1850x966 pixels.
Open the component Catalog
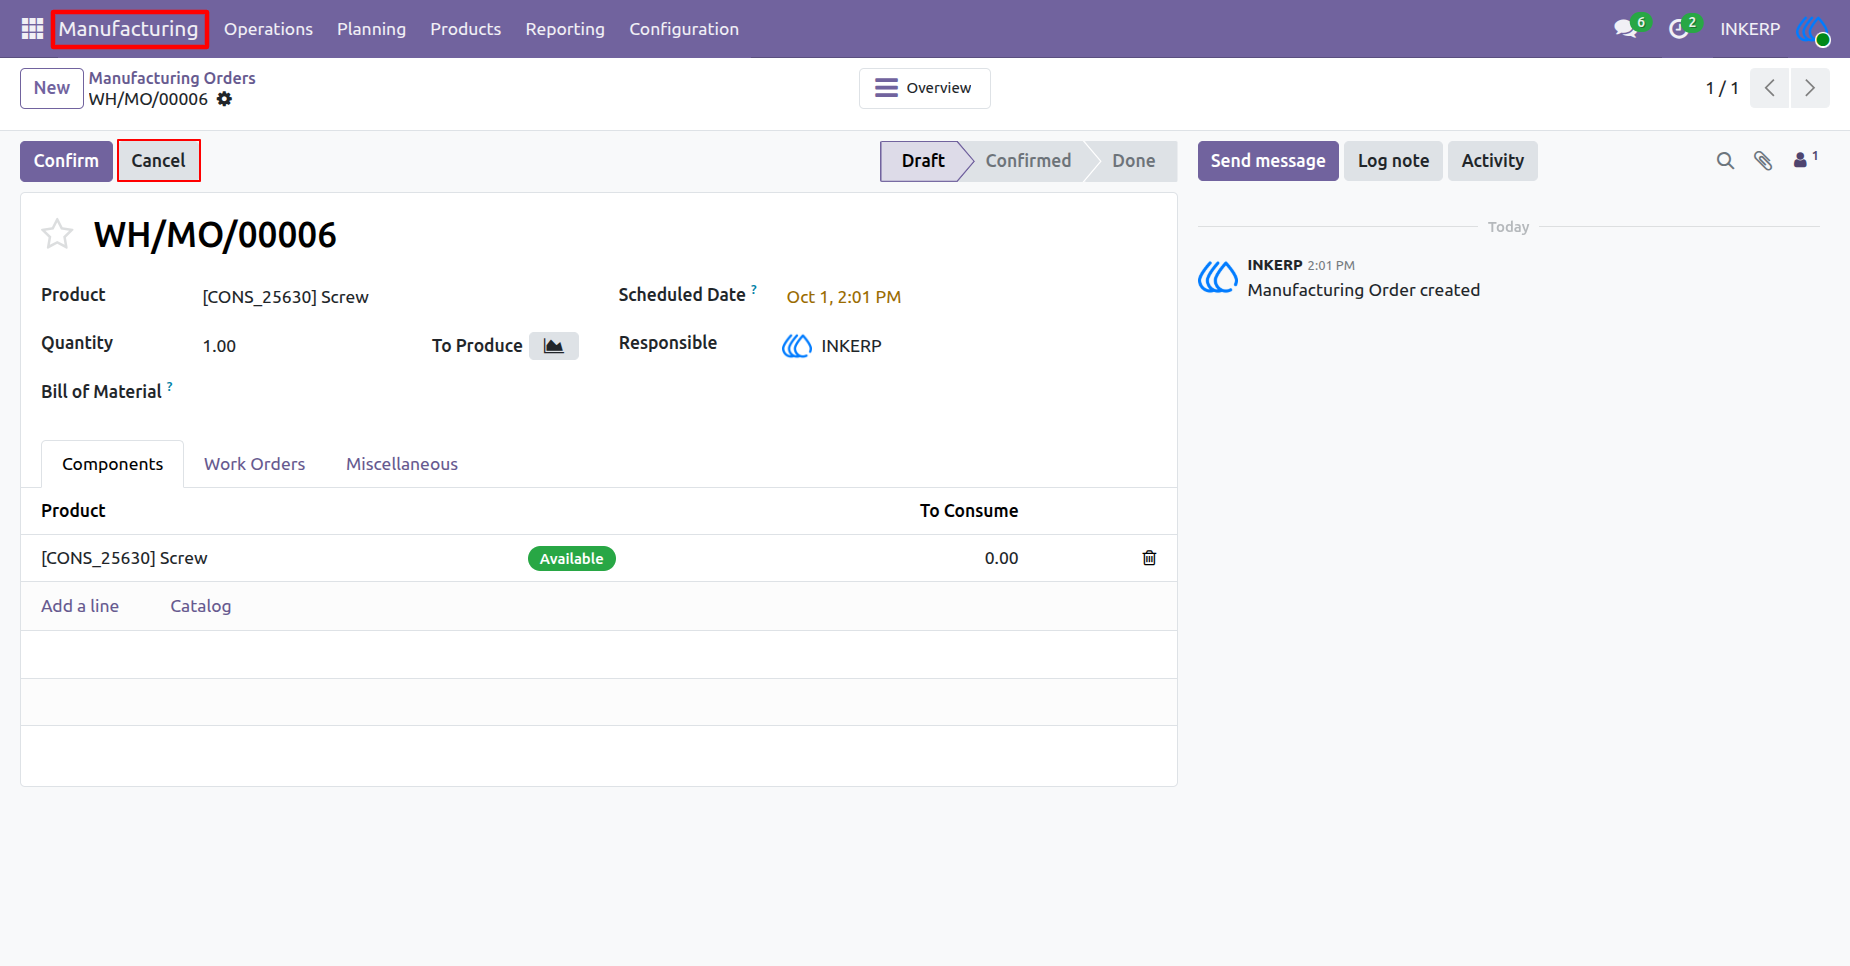(200, 606)
